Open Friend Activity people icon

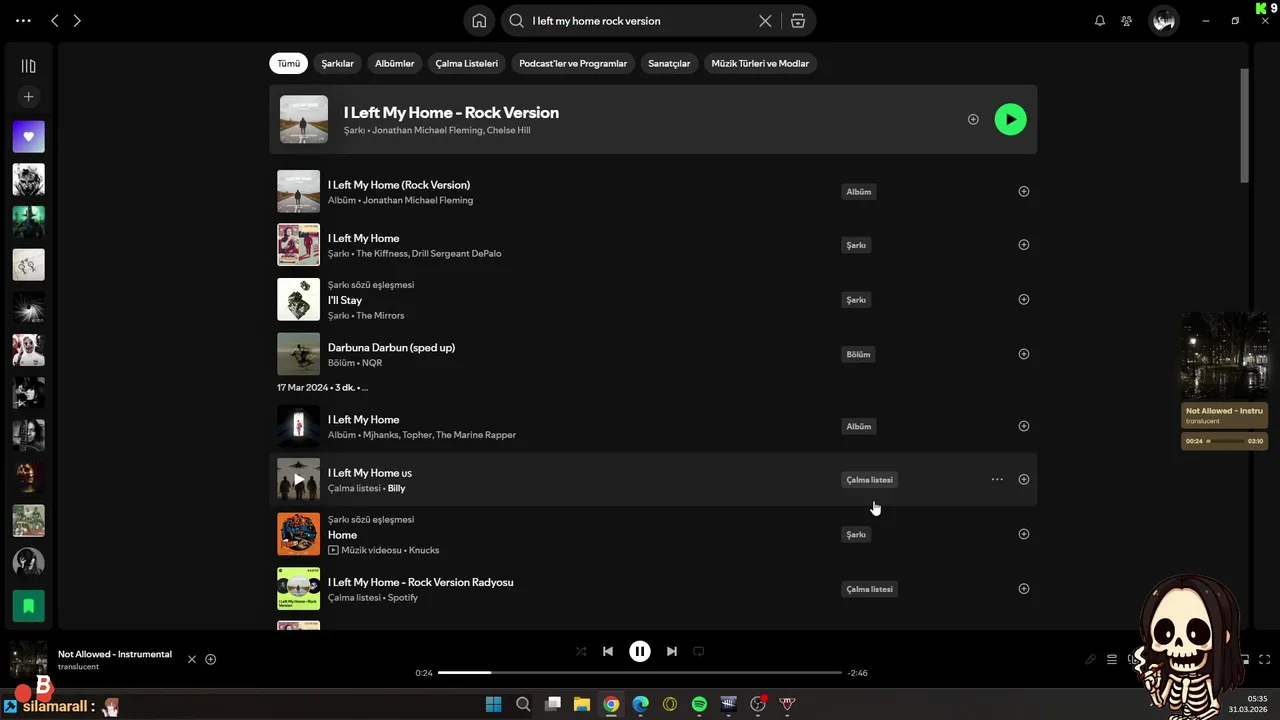tap(1127, 20)
